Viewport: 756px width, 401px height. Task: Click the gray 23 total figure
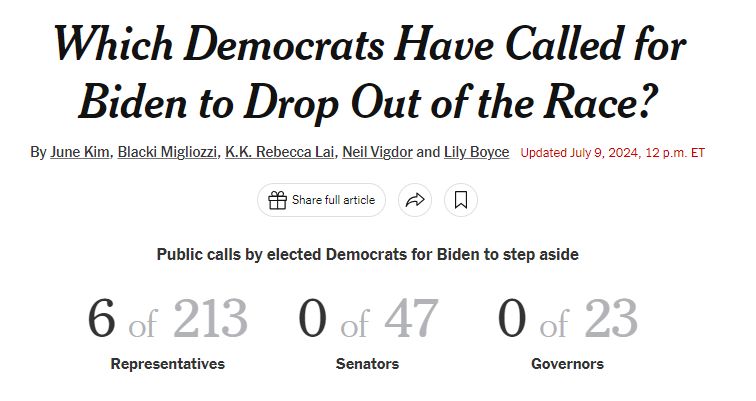click(610, 319)
